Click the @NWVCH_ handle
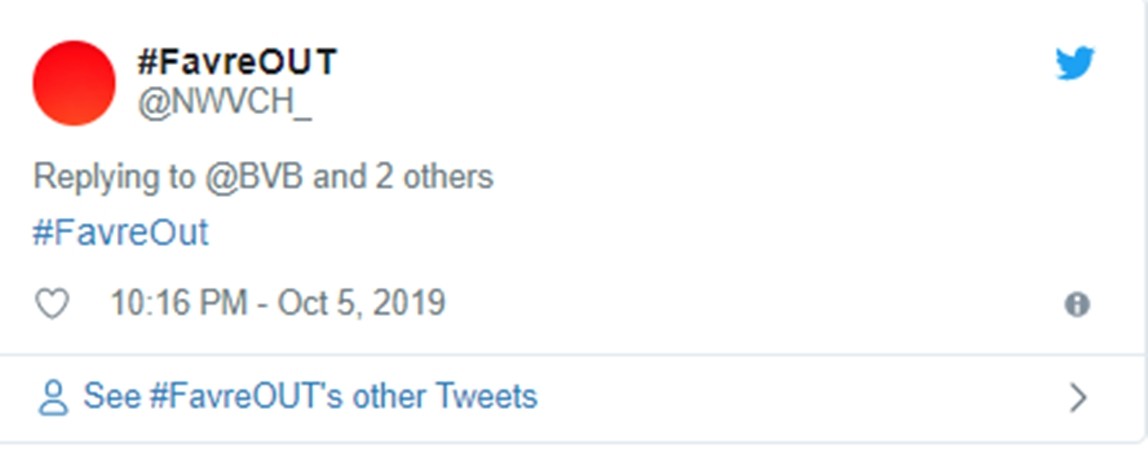The width and height of the screenshot is (1148, 450). [224, 105]
